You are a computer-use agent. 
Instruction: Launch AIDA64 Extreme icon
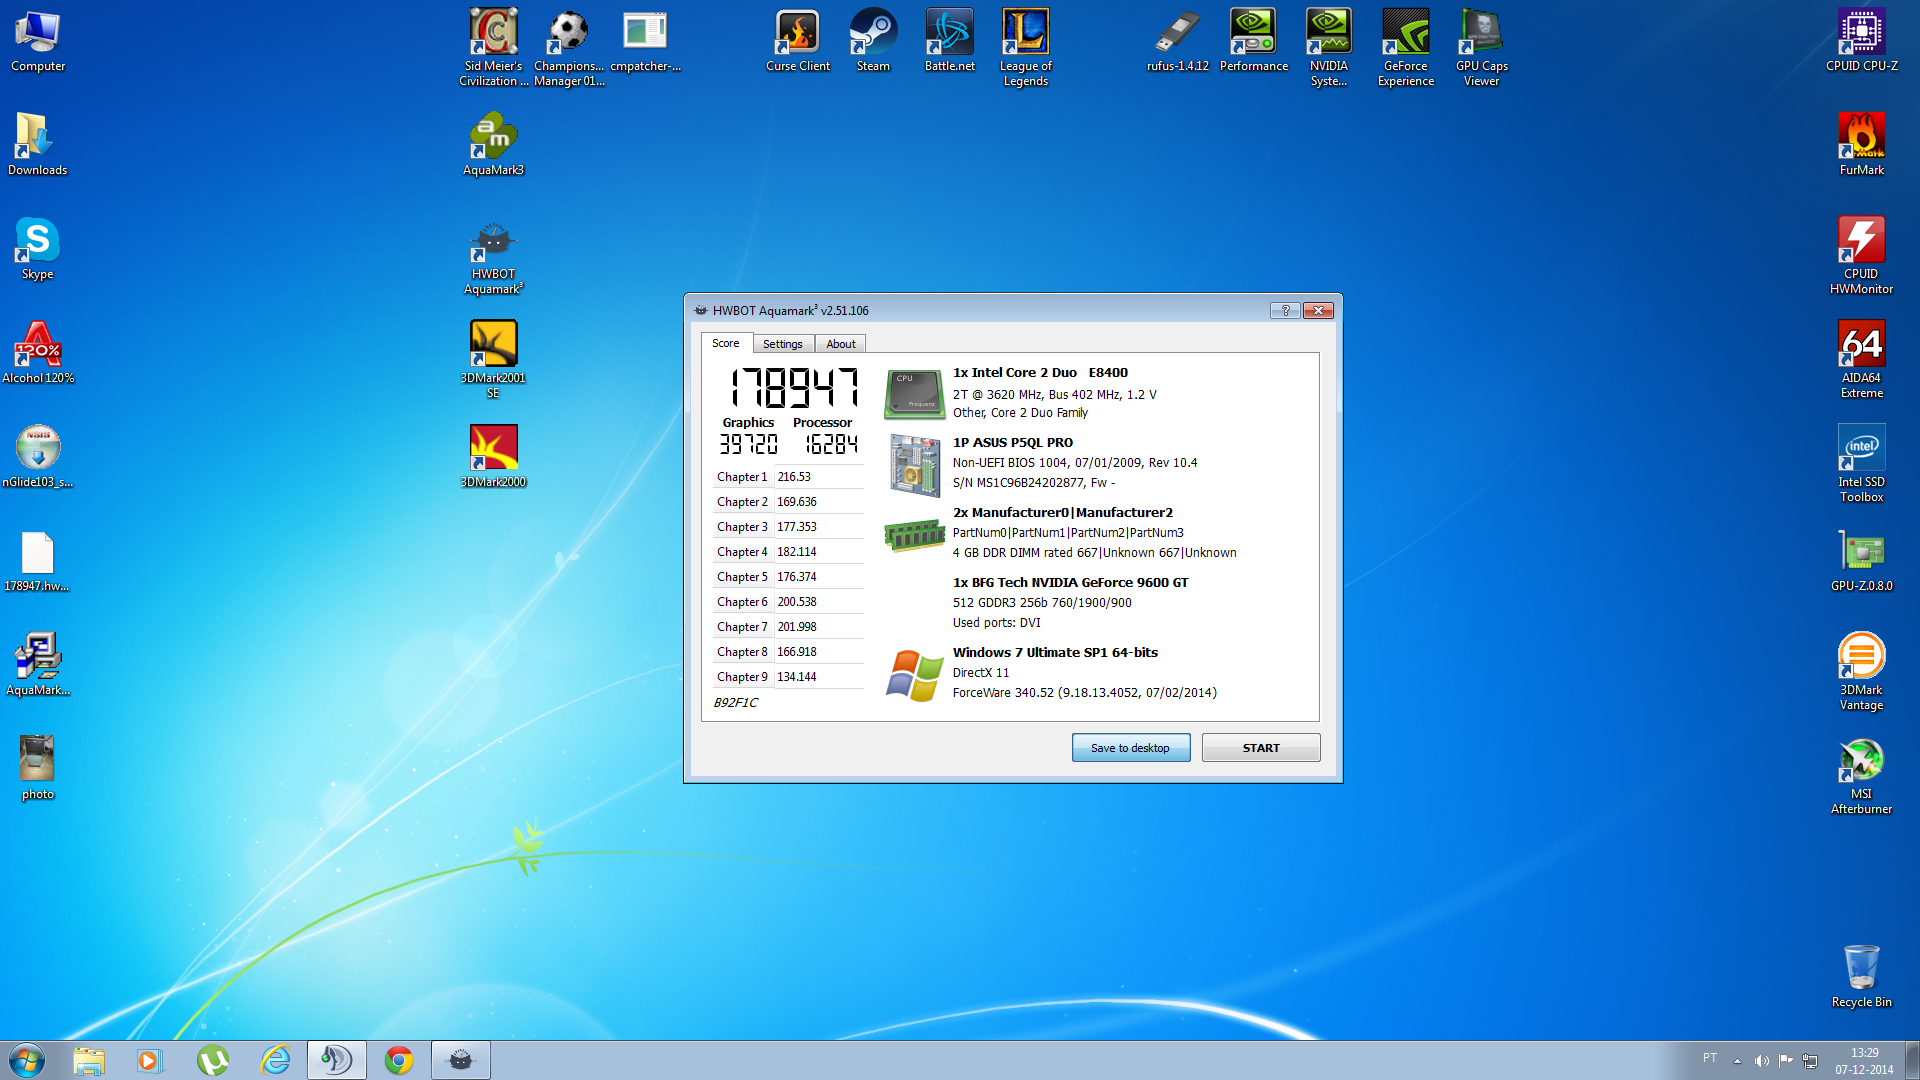[x=1861, y=360]
